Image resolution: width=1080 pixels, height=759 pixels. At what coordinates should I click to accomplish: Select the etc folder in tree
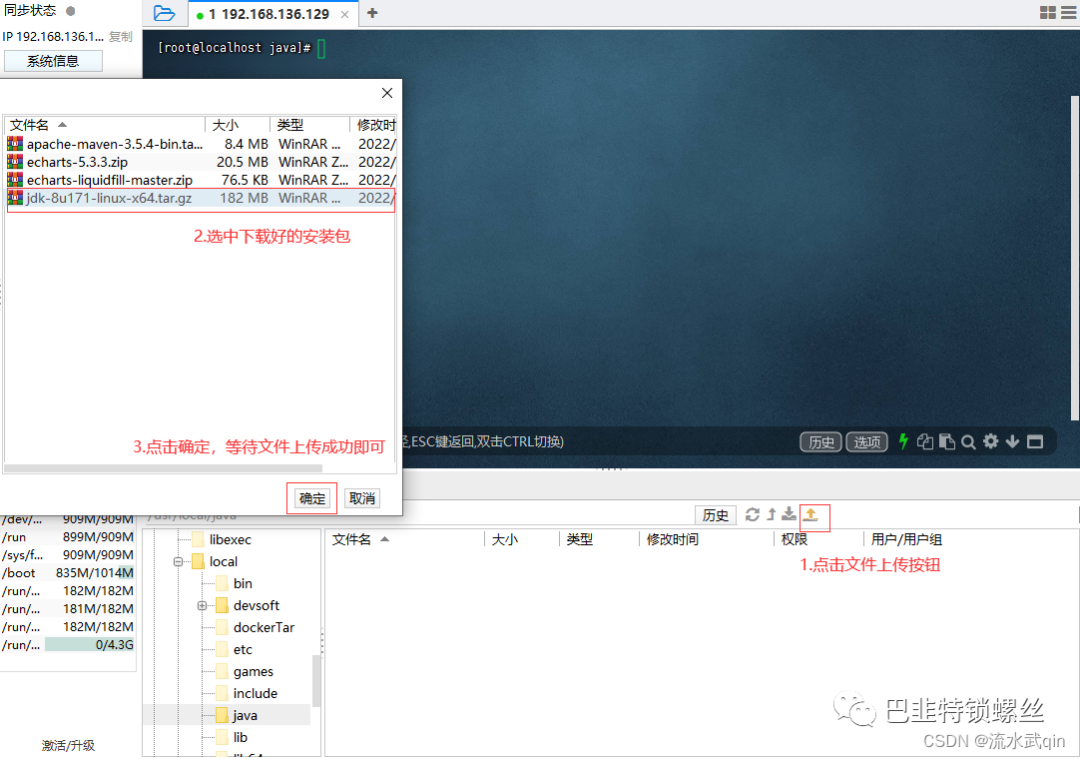coord(242,649)
